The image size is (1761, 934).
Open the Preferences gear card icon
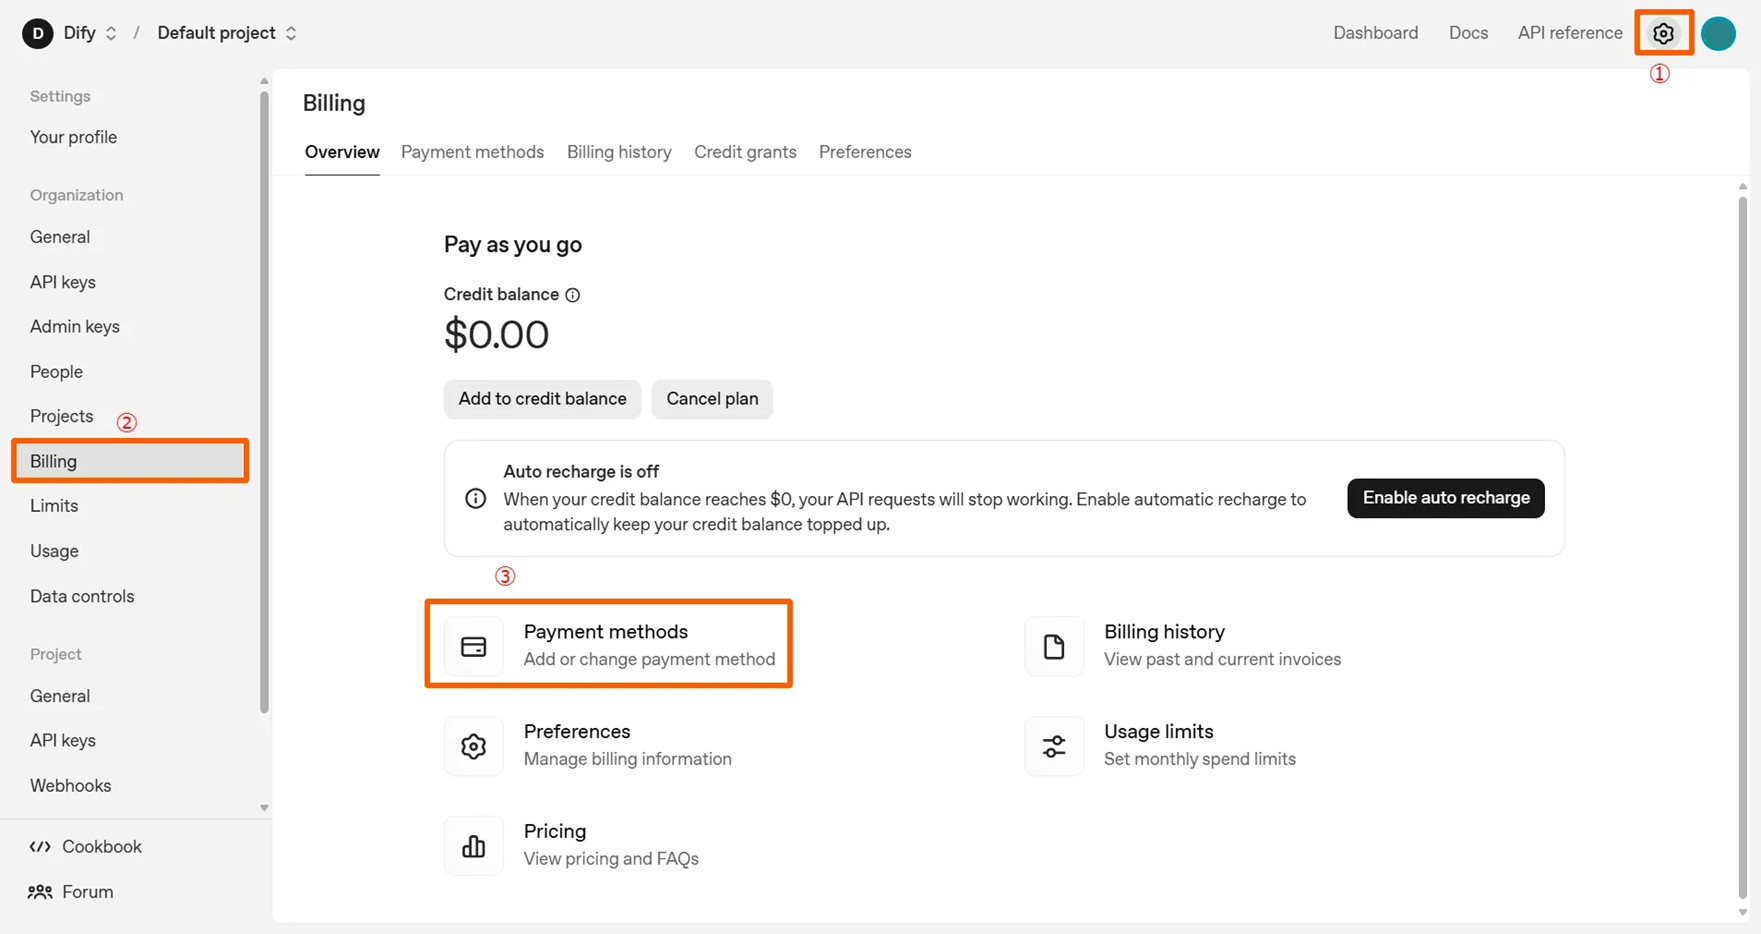pos(473,746)
